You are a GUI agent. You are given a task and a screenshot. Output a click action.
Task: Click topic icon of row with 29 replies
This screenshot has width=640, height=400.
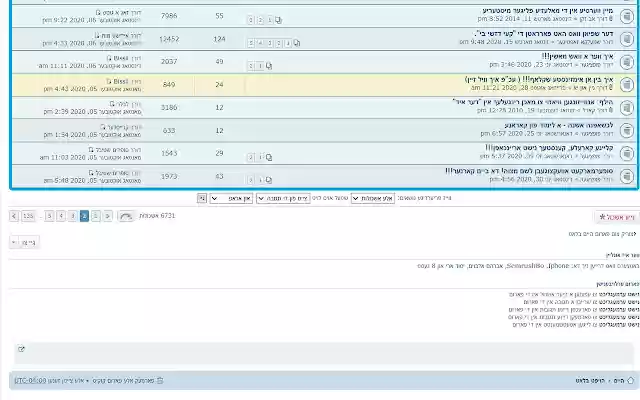(x=627, y=153)
